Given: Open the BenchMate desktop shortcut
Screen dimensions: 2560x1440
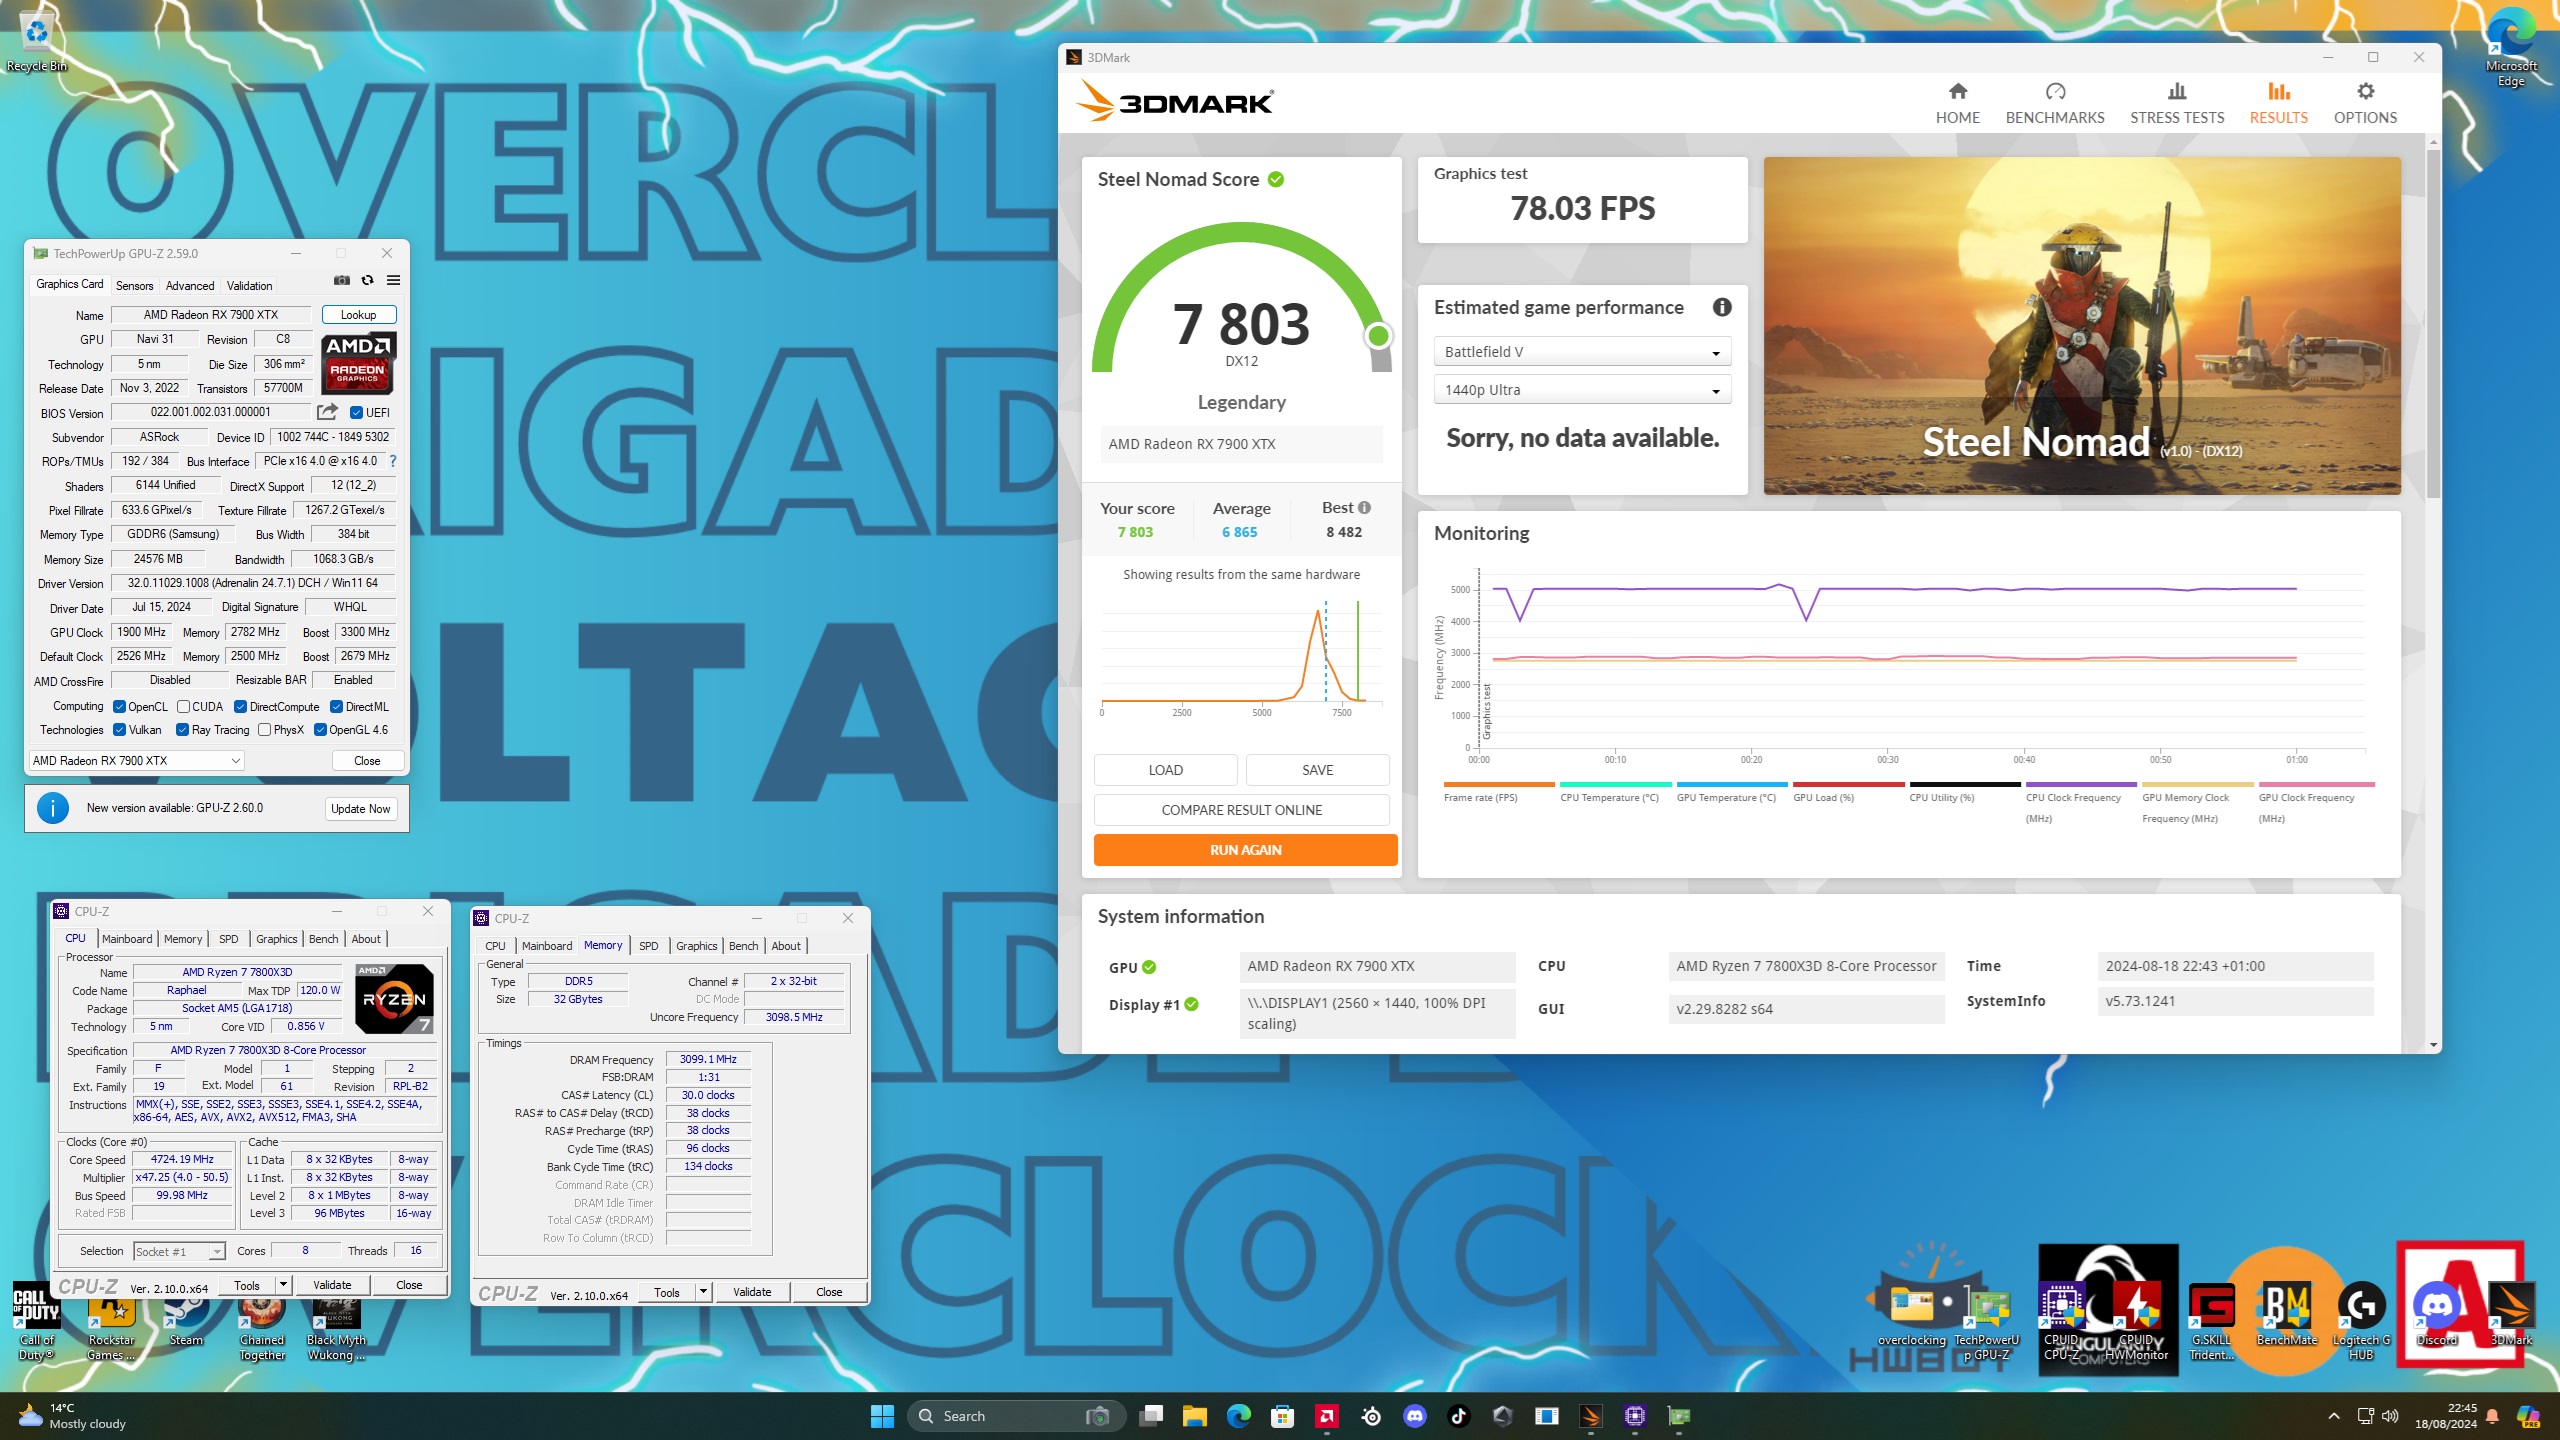Looking at the screenshot, I should coord(2286,1315).
